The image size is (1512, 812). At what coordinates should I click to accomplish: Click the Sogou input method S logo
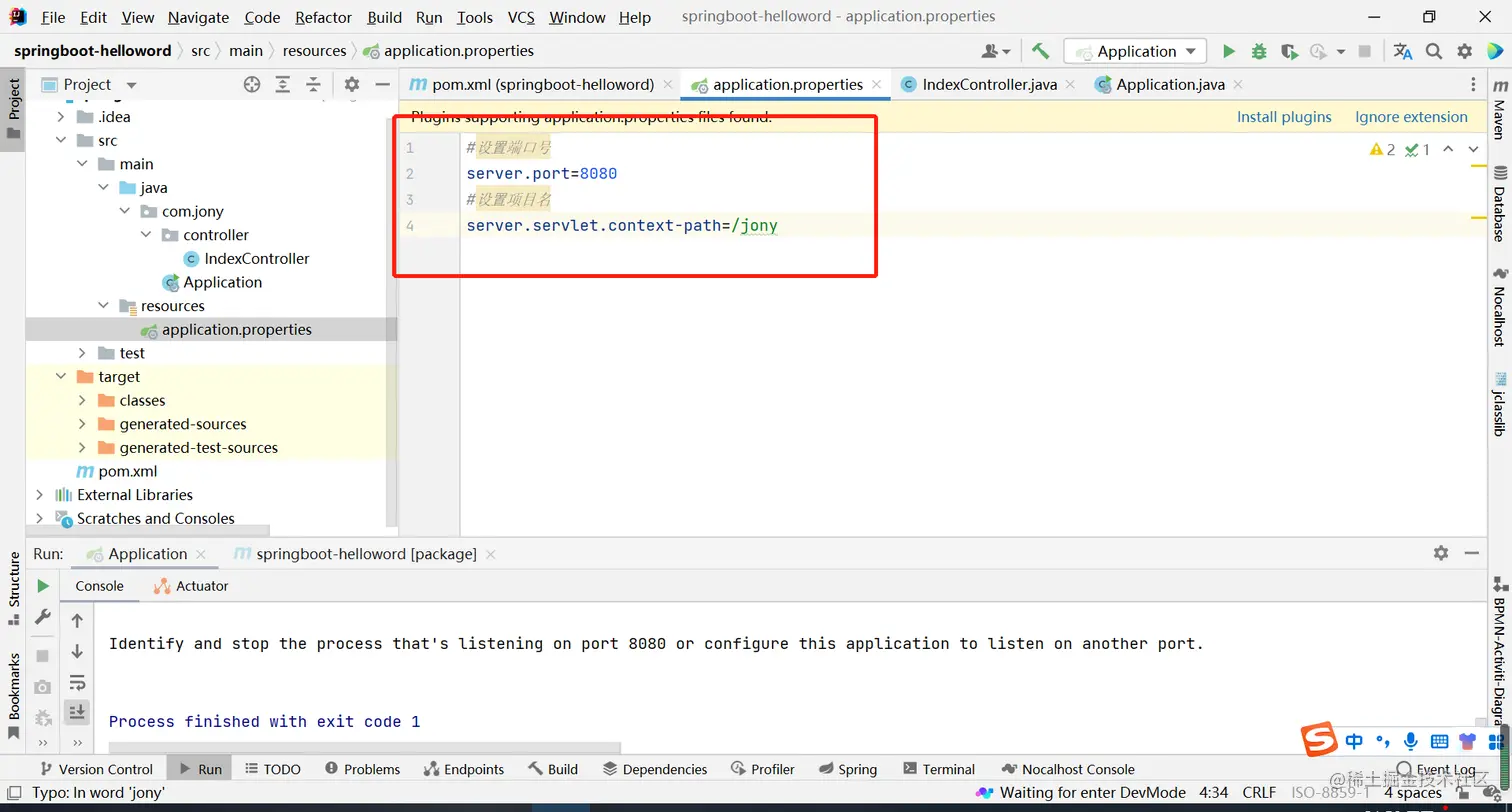[1319, 740]
